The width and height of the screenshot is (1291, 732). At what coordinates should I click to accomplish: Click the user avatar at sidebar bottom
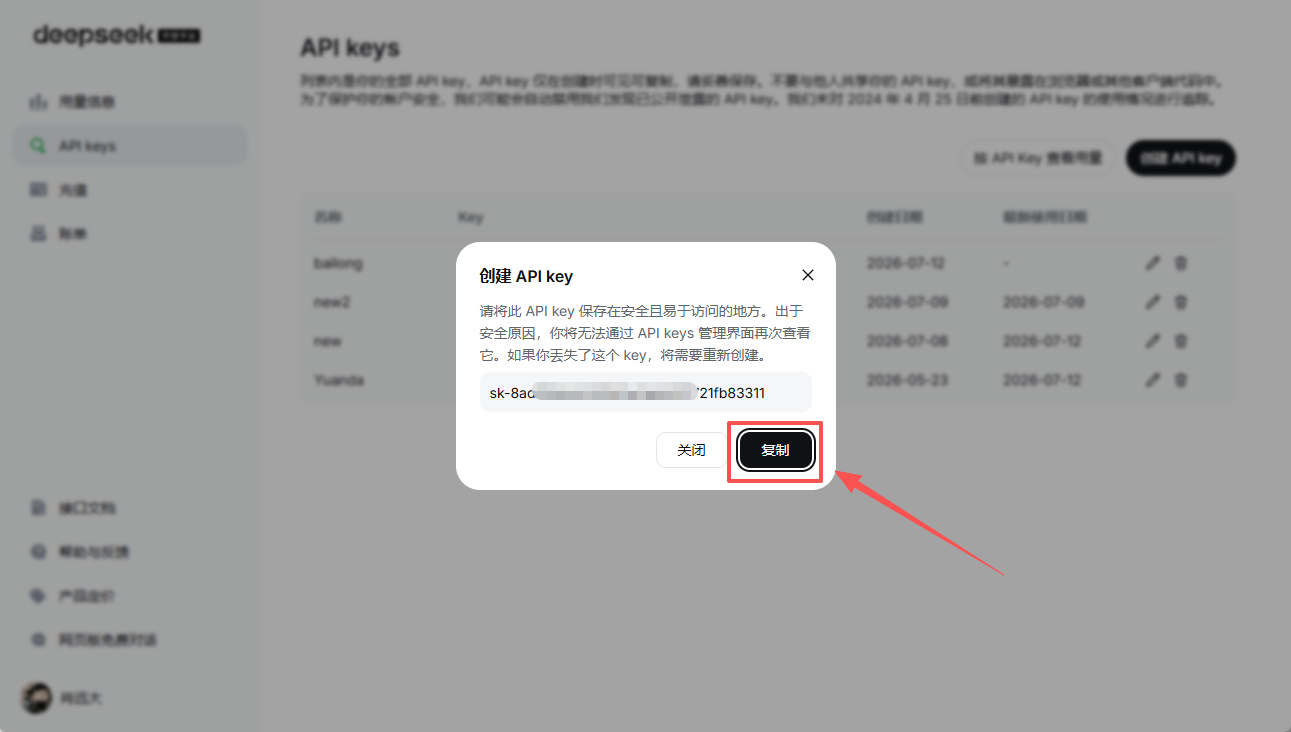[37, 698]
